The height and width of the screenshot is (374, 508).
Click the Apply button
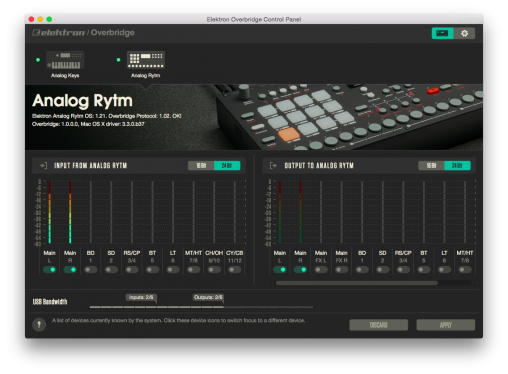pyautogui.click(x=446, y=325)
